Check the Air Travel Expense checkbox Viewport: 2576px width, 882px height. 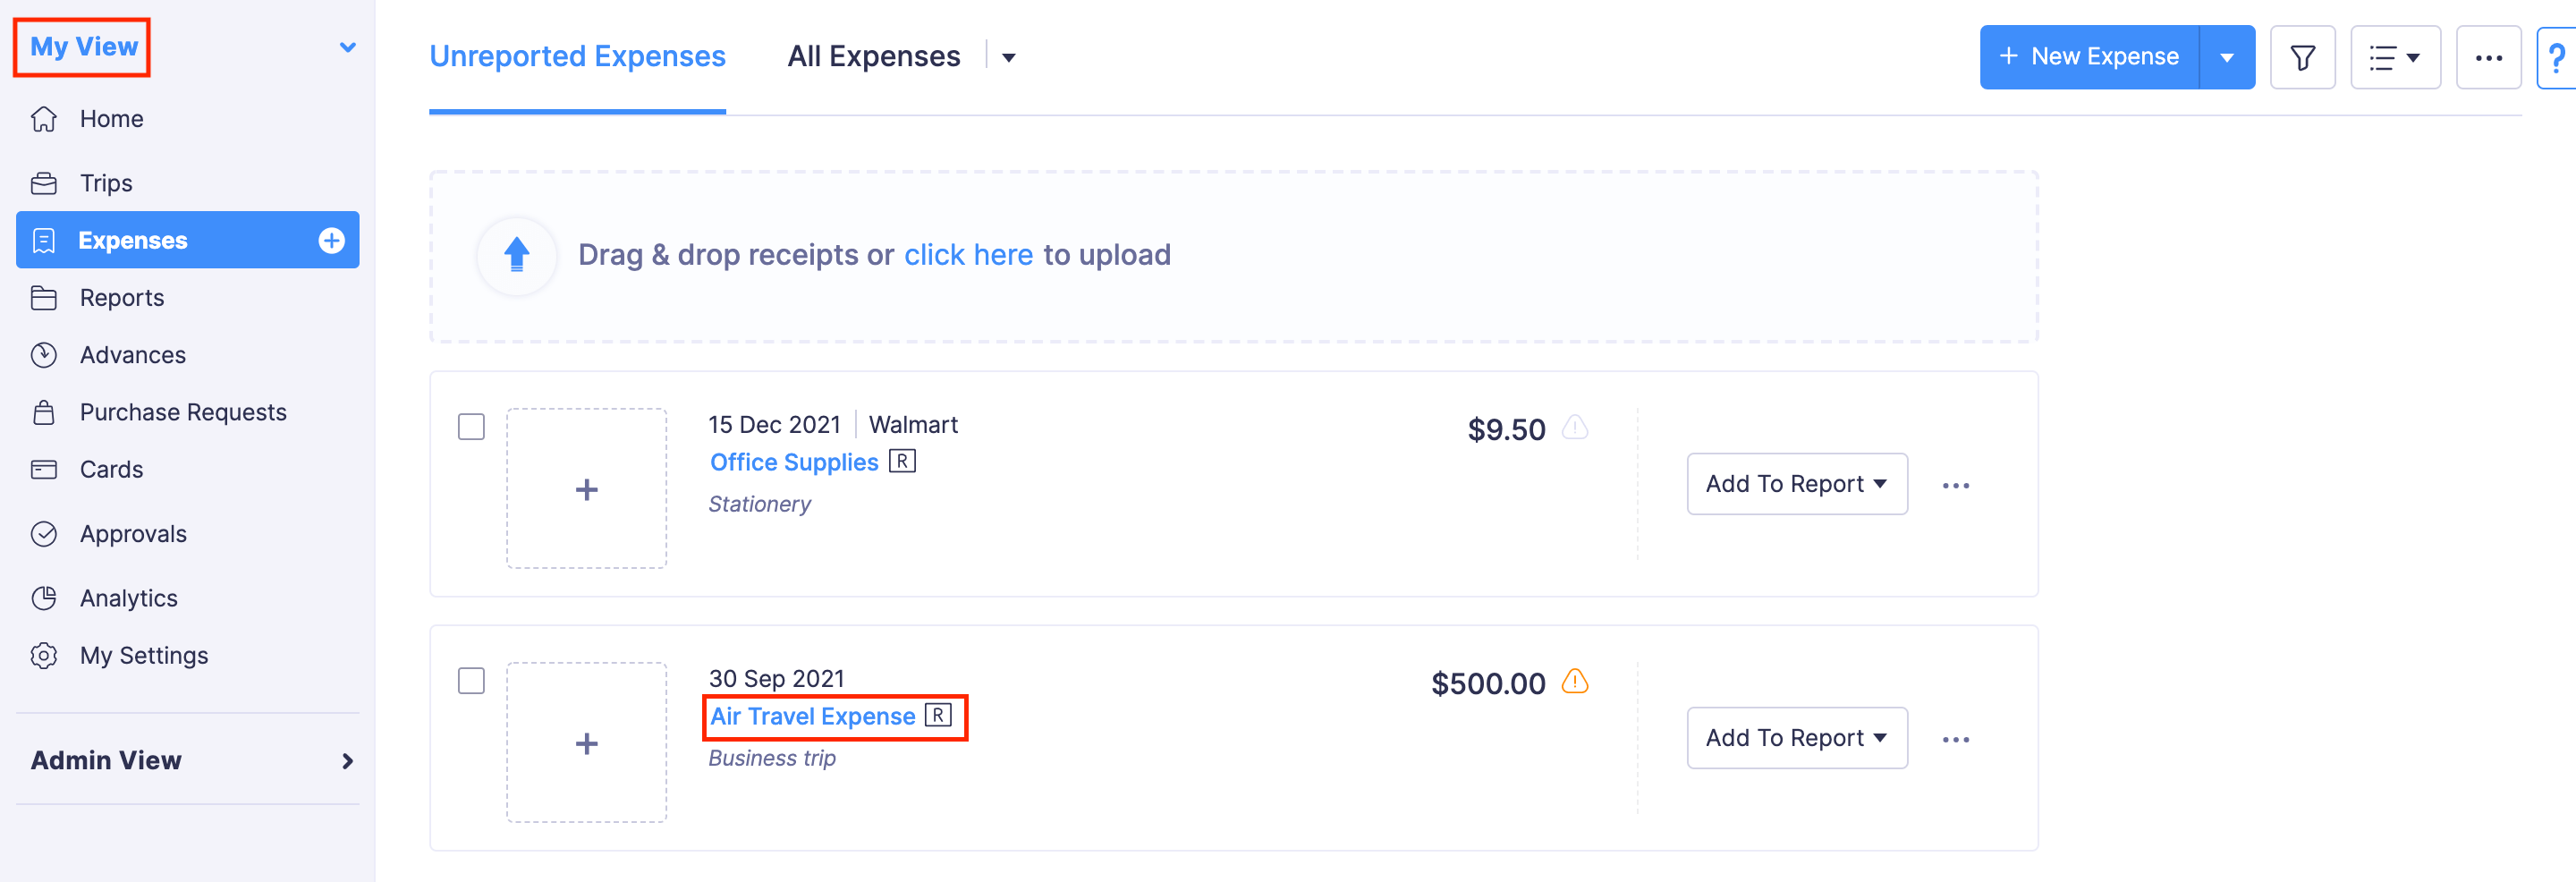pos(470,680)
